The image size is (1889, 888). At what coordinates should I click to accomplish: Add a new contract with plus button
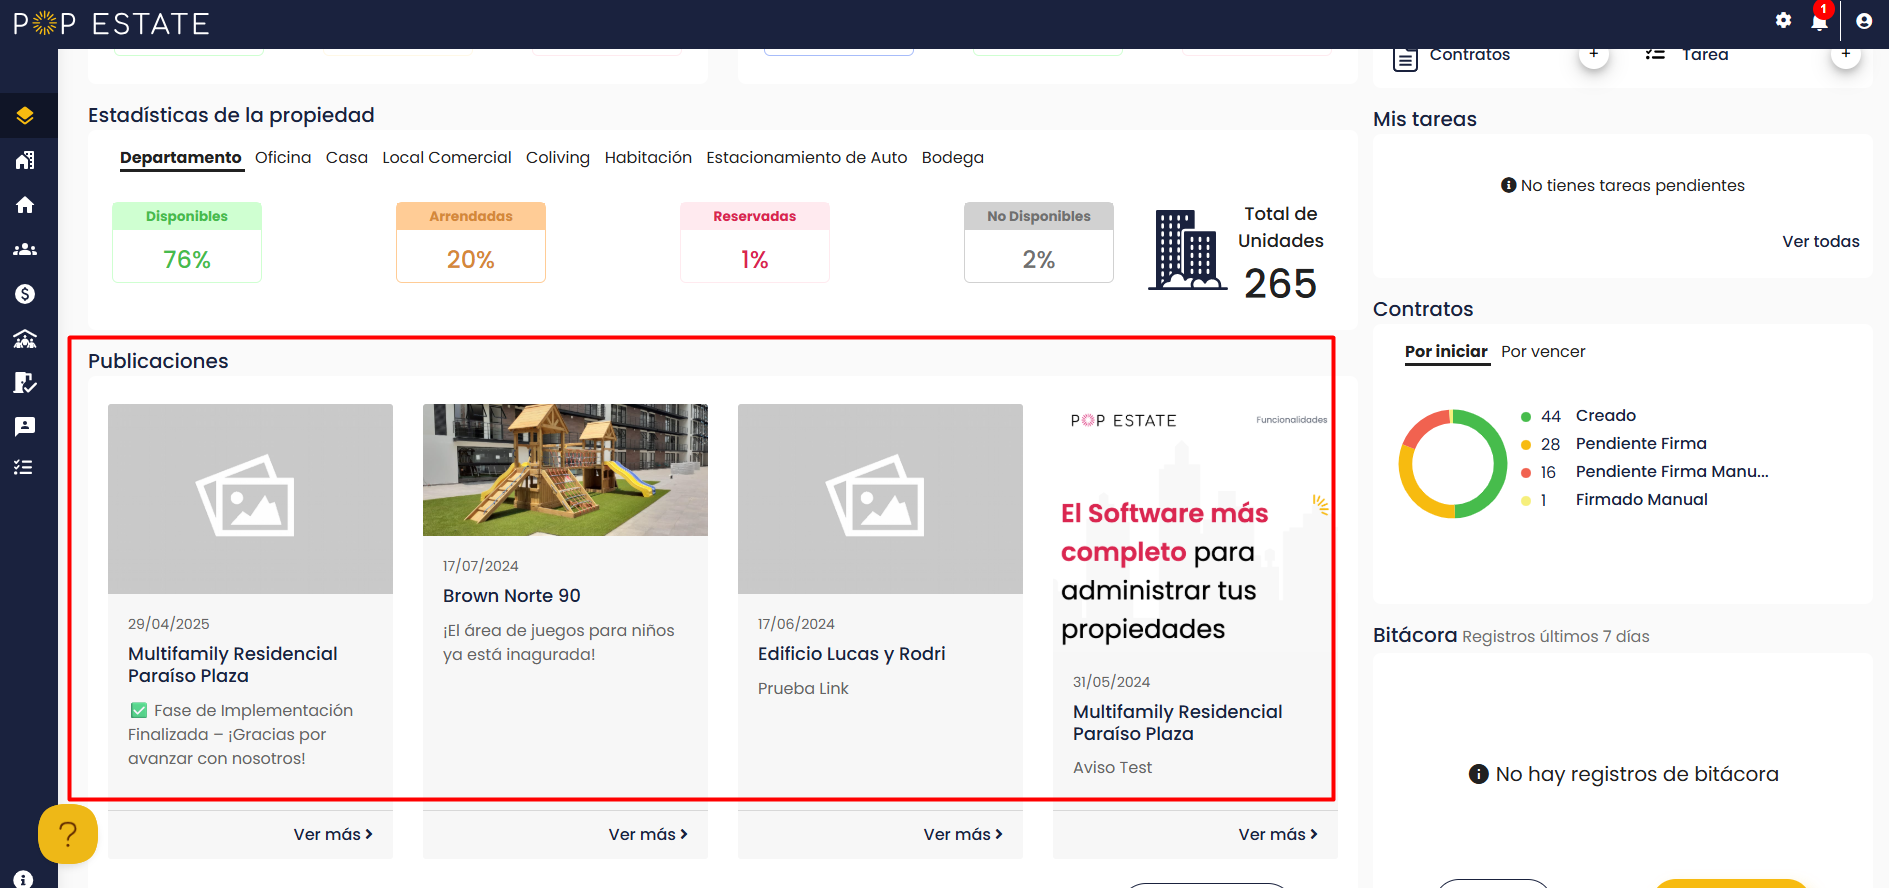[1594, 54]
